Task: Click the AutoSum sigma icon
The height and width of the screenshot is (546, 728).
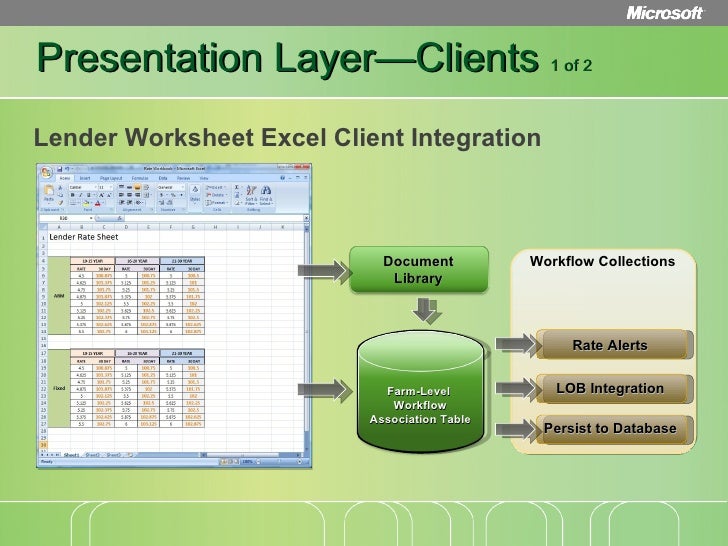Action: 237,187
